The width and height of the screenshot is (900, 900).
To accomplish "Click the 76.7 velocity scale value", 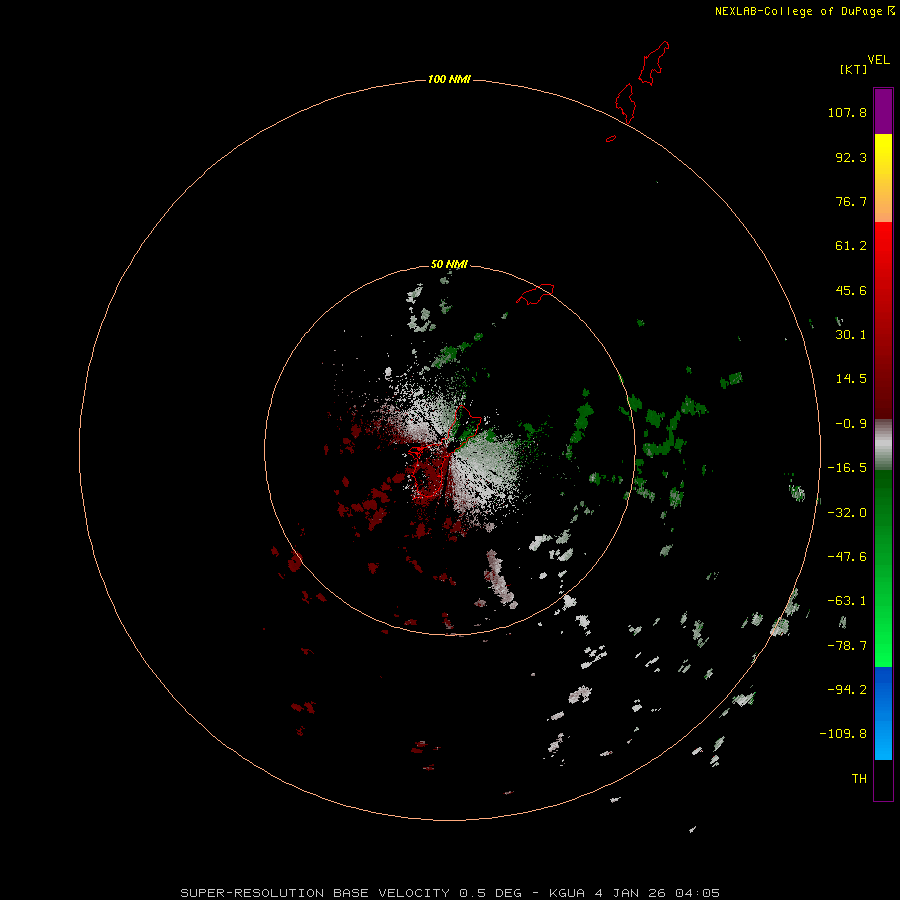I will coord(851,201).
